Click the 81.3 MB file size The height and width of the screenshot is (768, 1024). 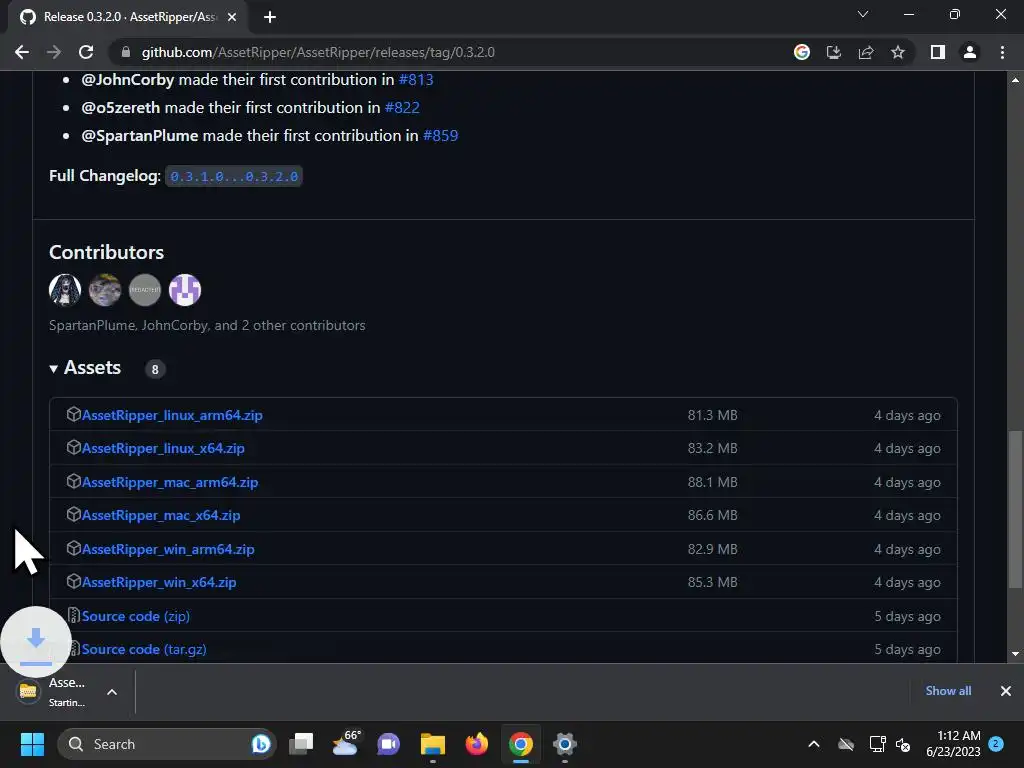pos(712,415)
